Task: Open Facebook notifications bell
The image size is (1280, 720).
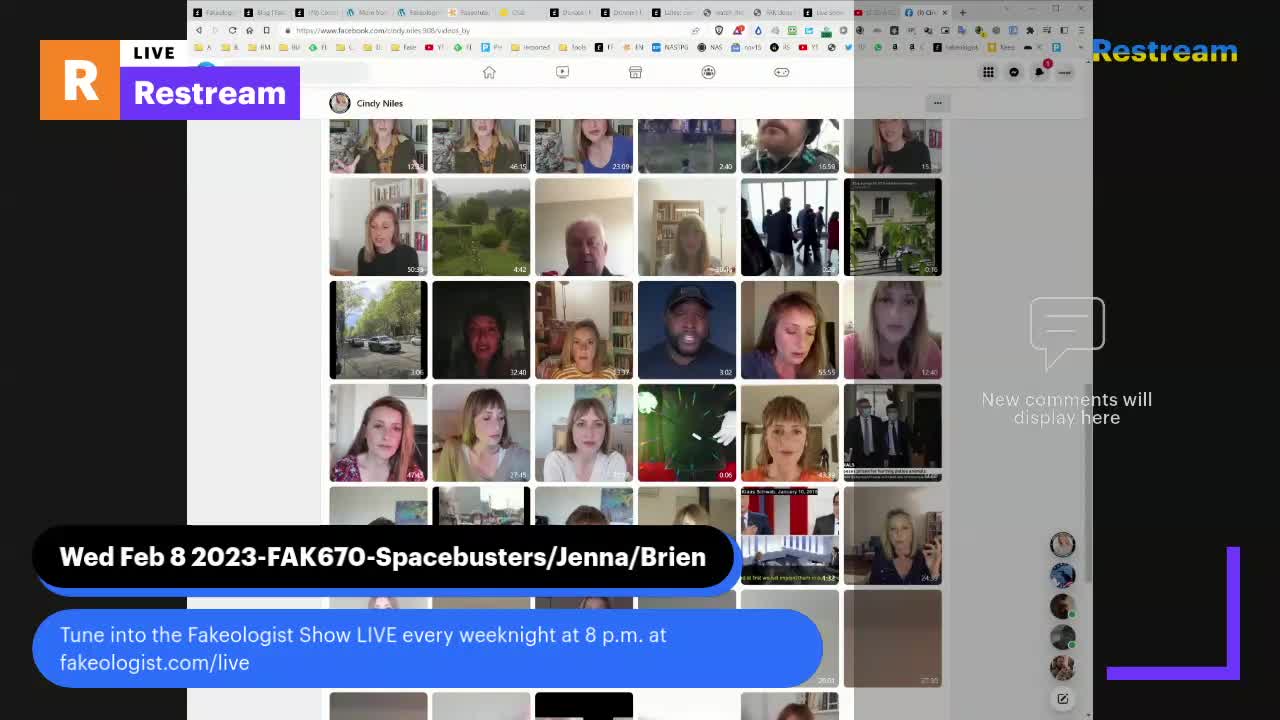Action: [x=1040, y=72]
